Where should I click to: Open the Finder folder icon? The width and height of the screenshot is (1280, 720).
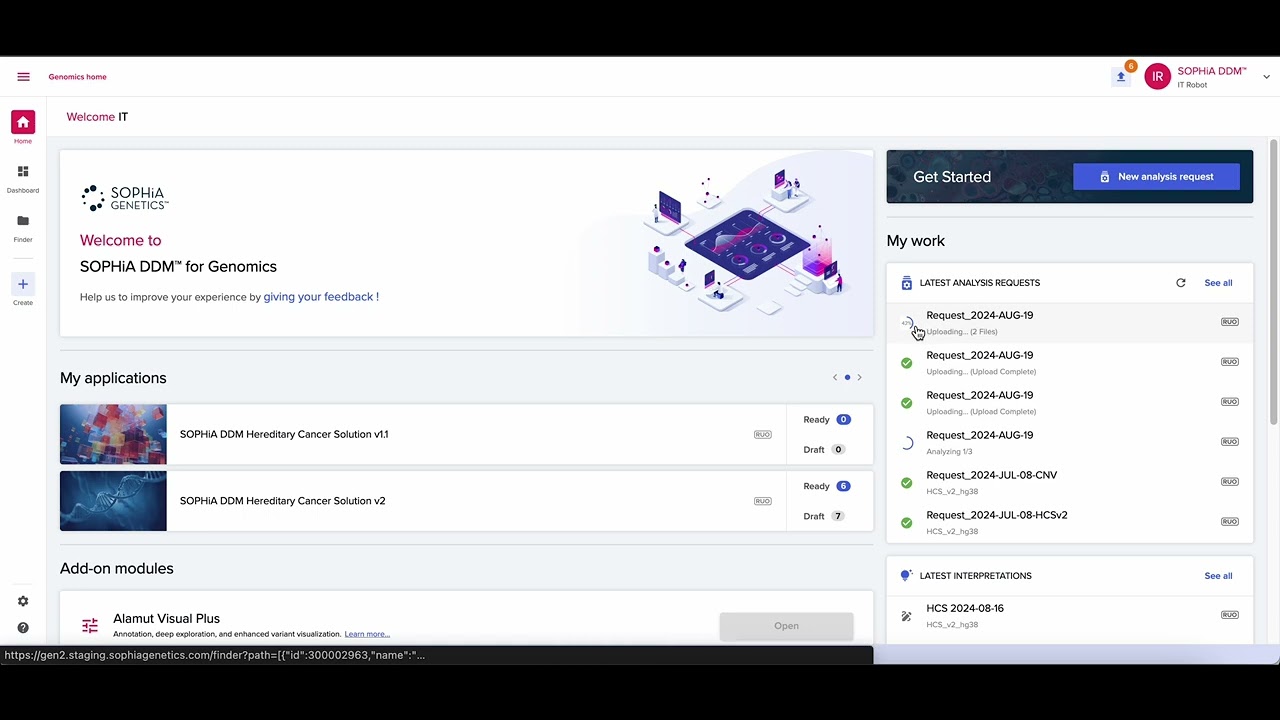(23, 221)
